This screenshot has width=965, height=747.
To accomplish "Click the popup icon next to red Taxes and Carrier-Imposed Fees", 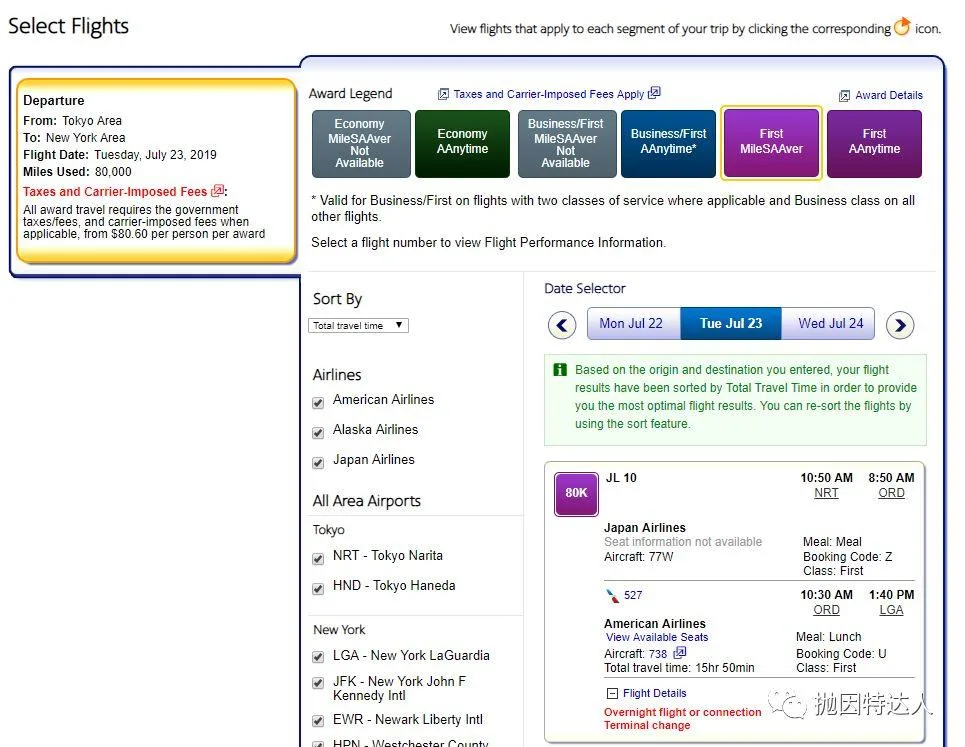I will pyautogui.click(x=218, y=191).
